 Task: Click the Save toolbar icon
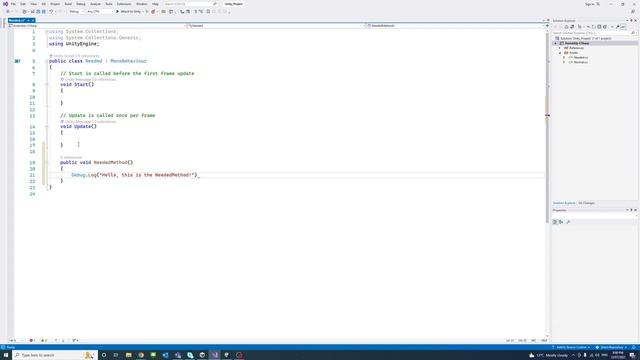pyautogui.click(x=38, y=11)
